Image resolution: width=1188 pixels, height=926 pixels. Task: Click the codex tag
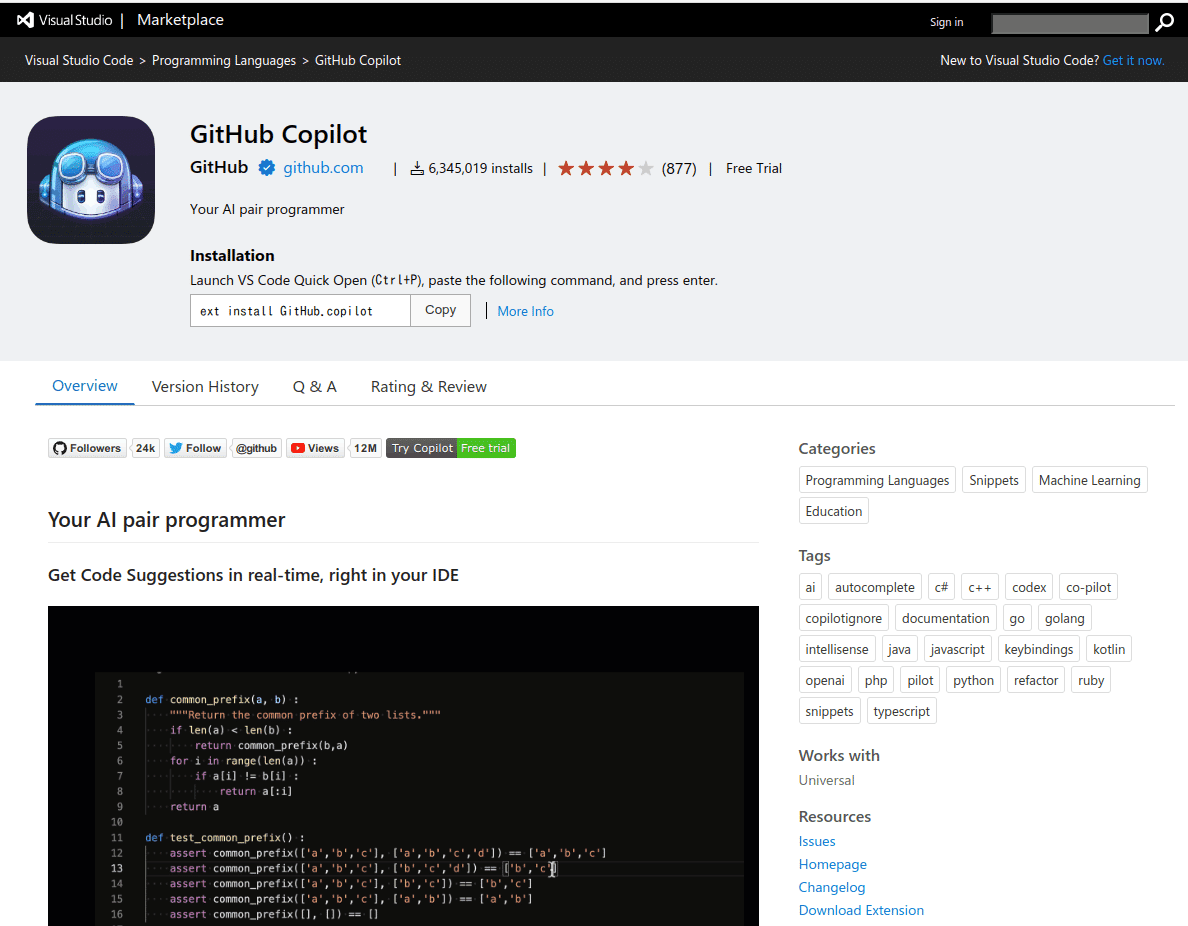click(1029, 587)
